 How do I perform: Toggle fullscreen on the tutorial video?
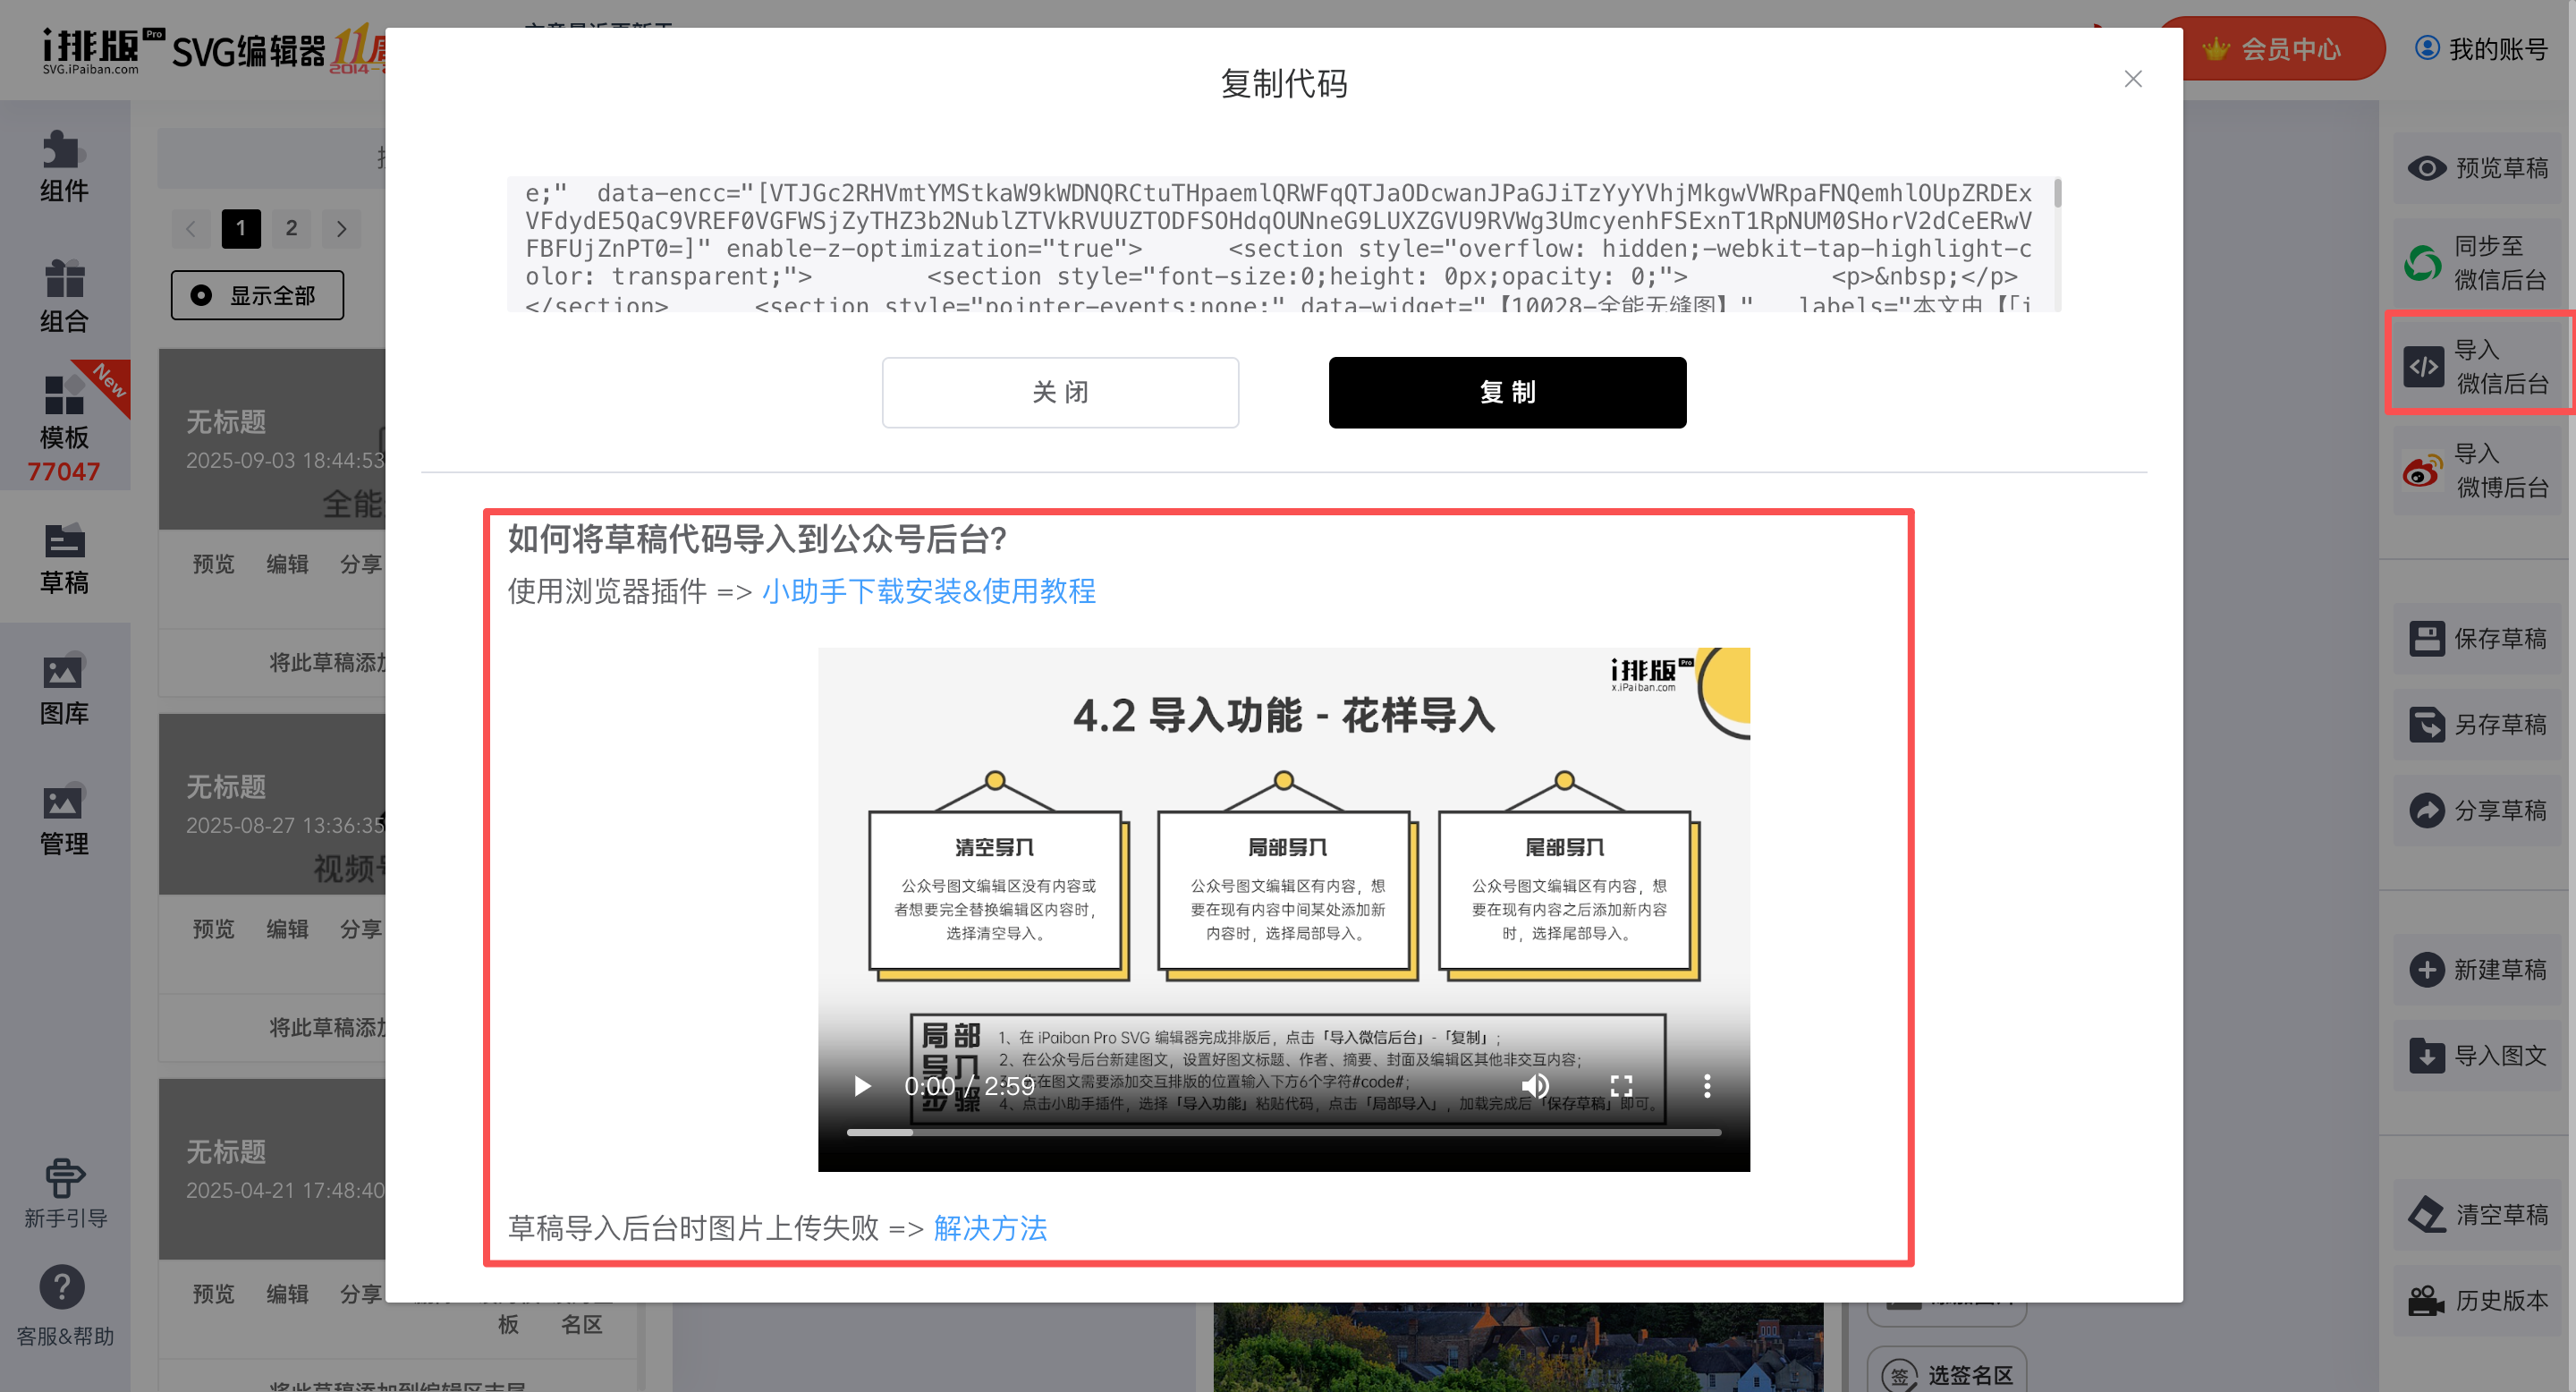[1621, 1086]
